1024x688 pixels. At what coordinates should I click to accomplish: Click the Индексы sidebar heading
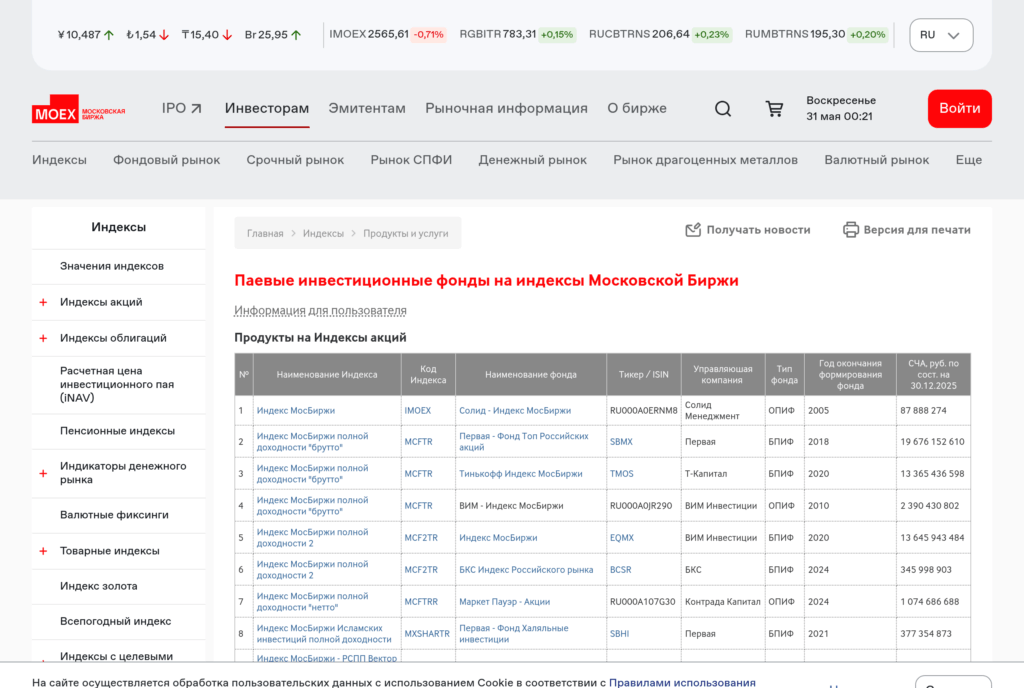point(118,227)
